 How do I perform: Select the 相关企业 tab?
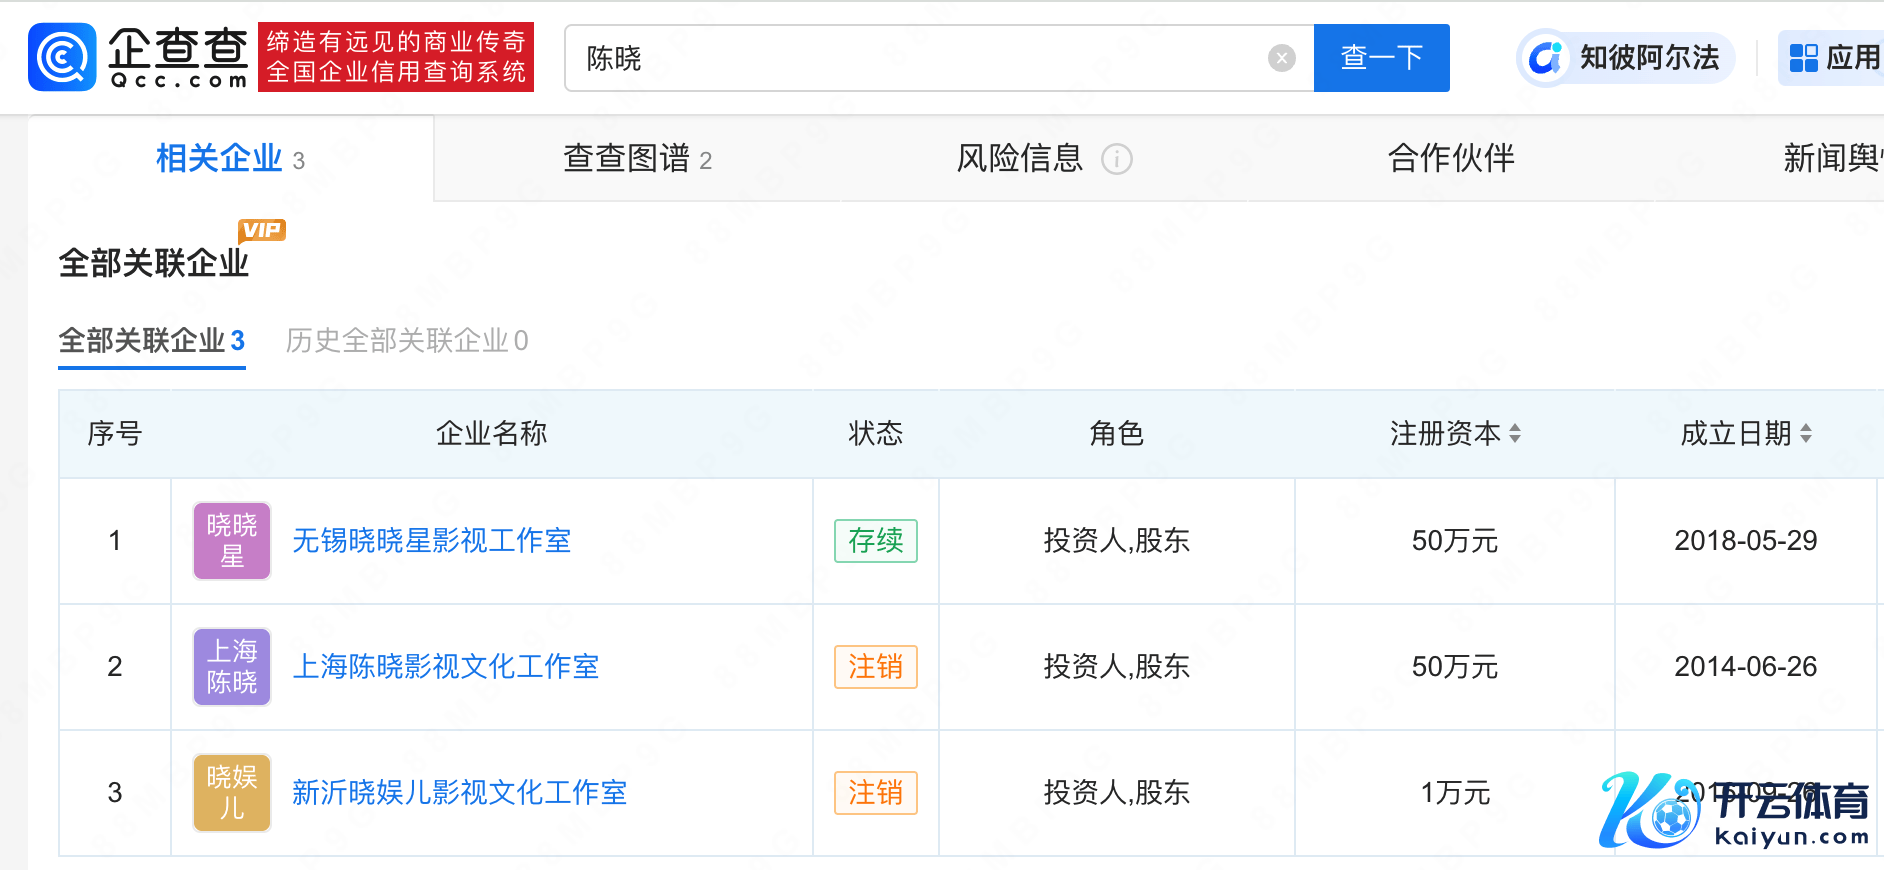tap(230, 159)
